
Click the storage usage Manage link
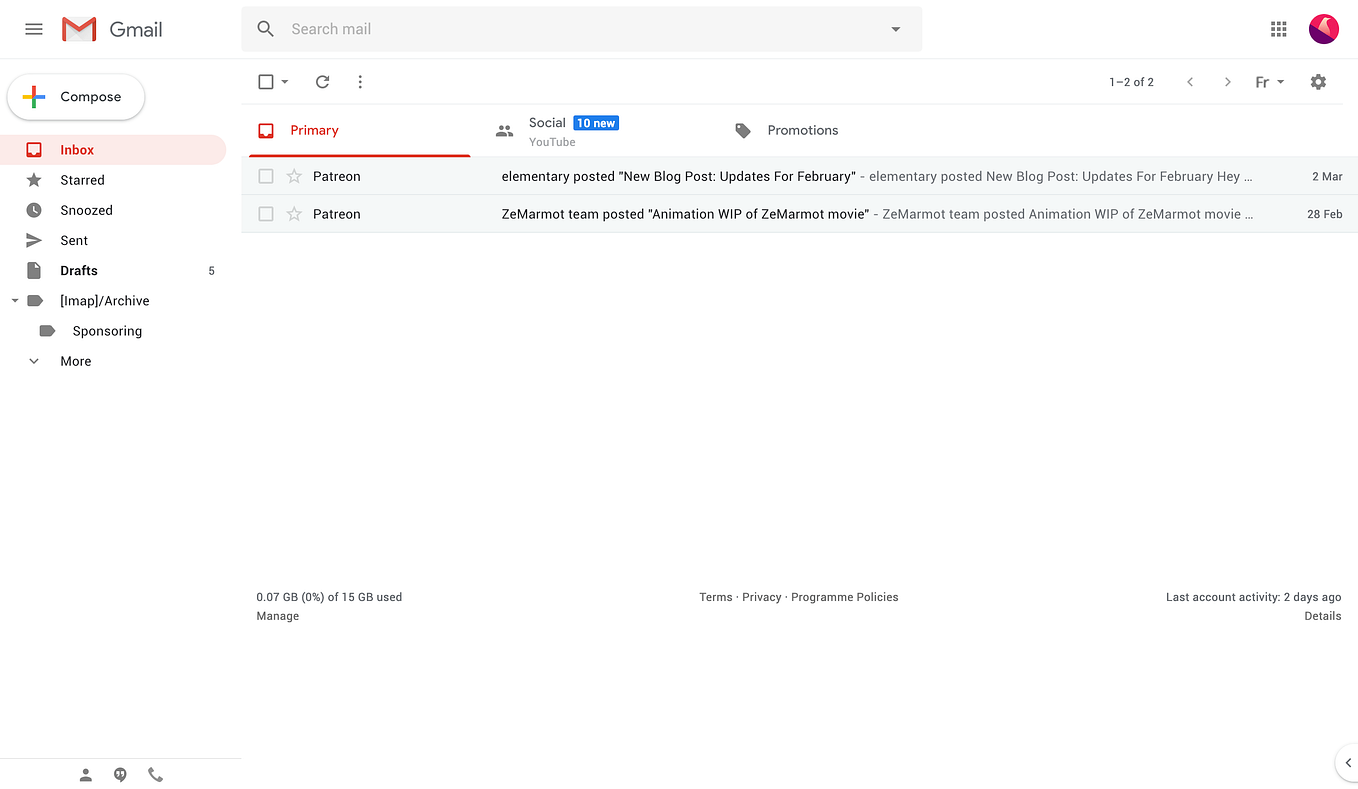pos(277,615)
